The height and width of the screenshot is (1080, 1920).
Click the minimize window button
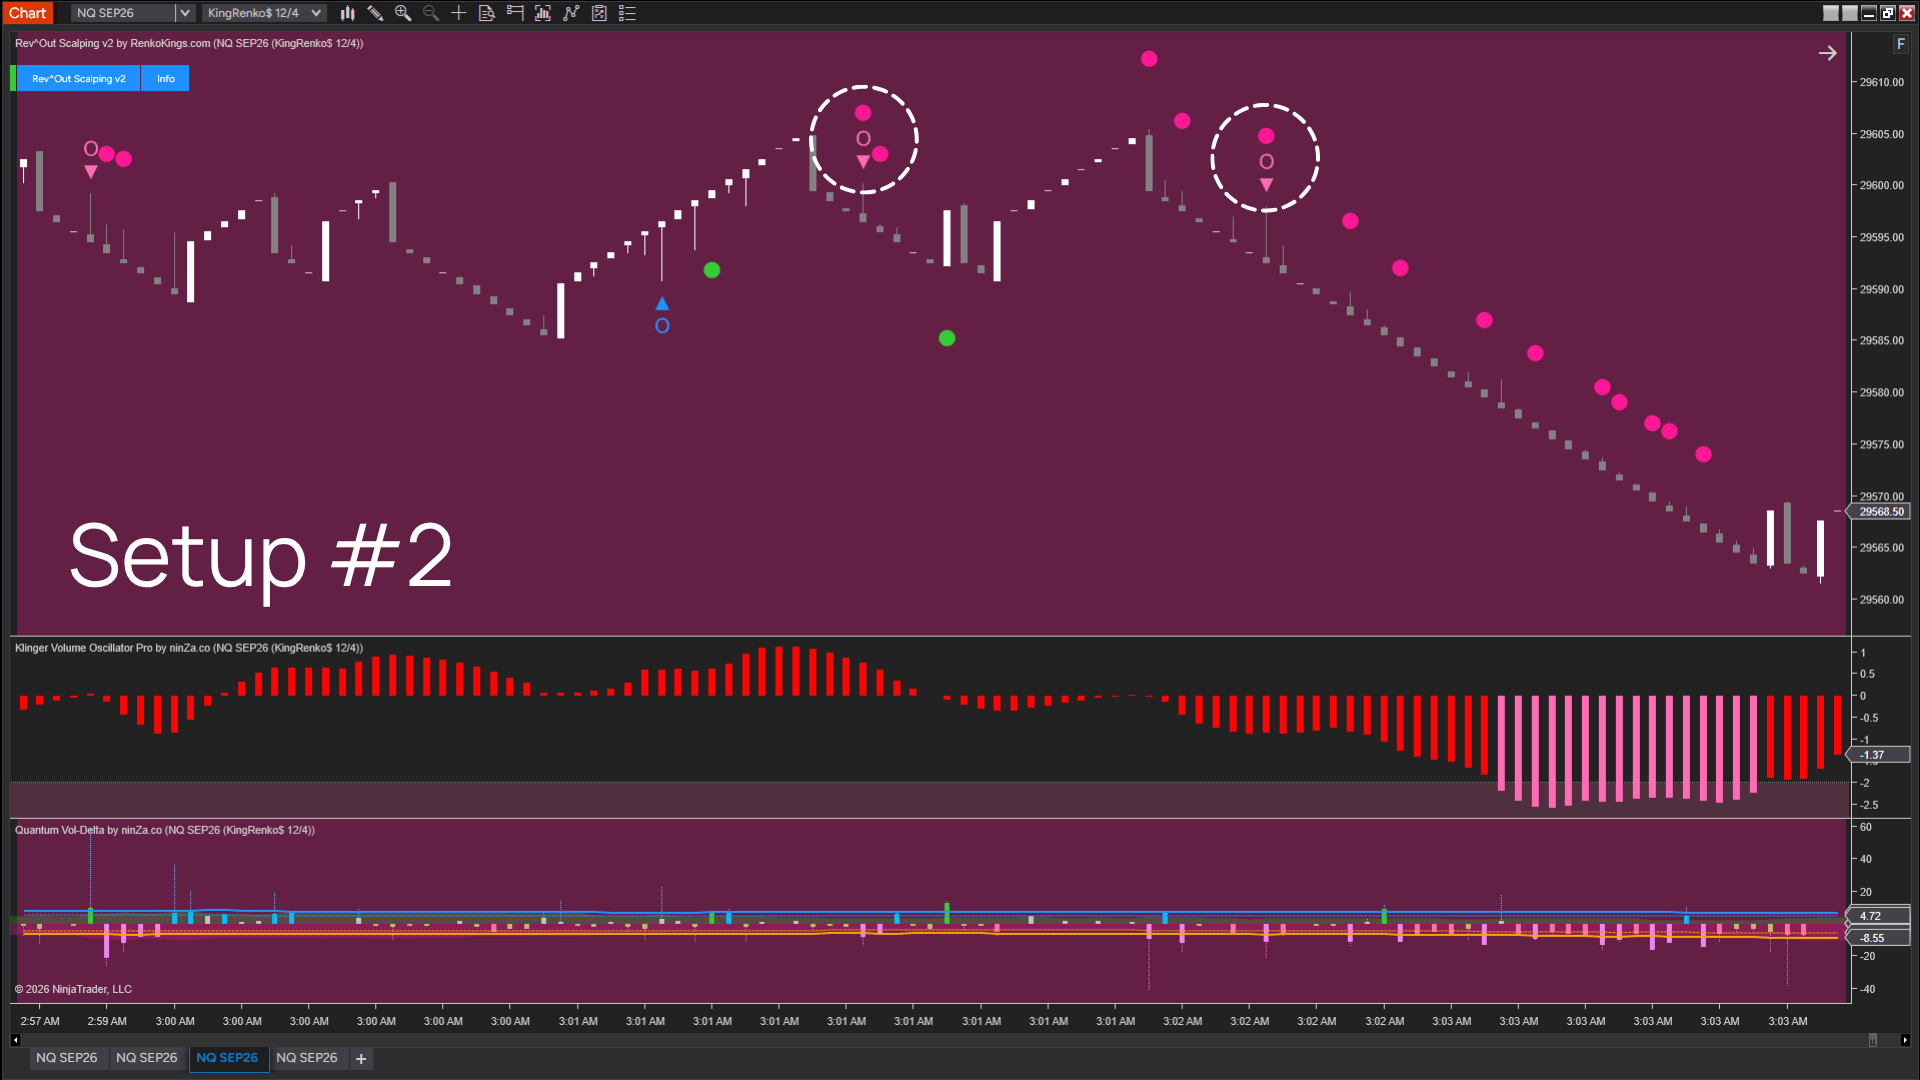[x=1869, y=13]
